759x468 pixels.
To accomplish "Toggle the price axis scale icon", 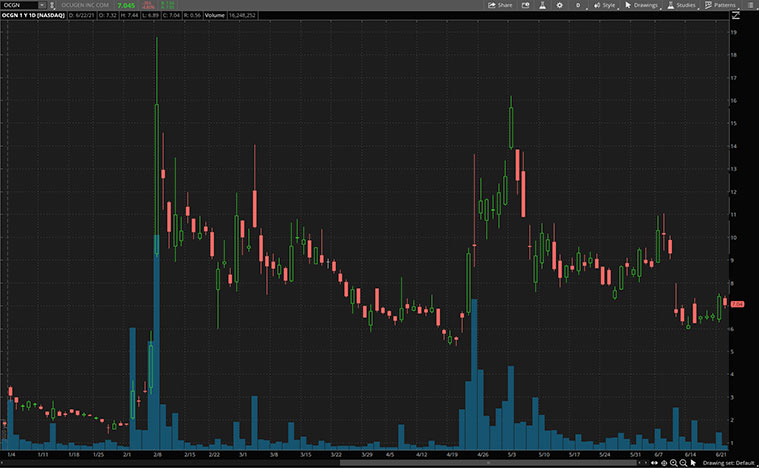I will coord(735,15).
